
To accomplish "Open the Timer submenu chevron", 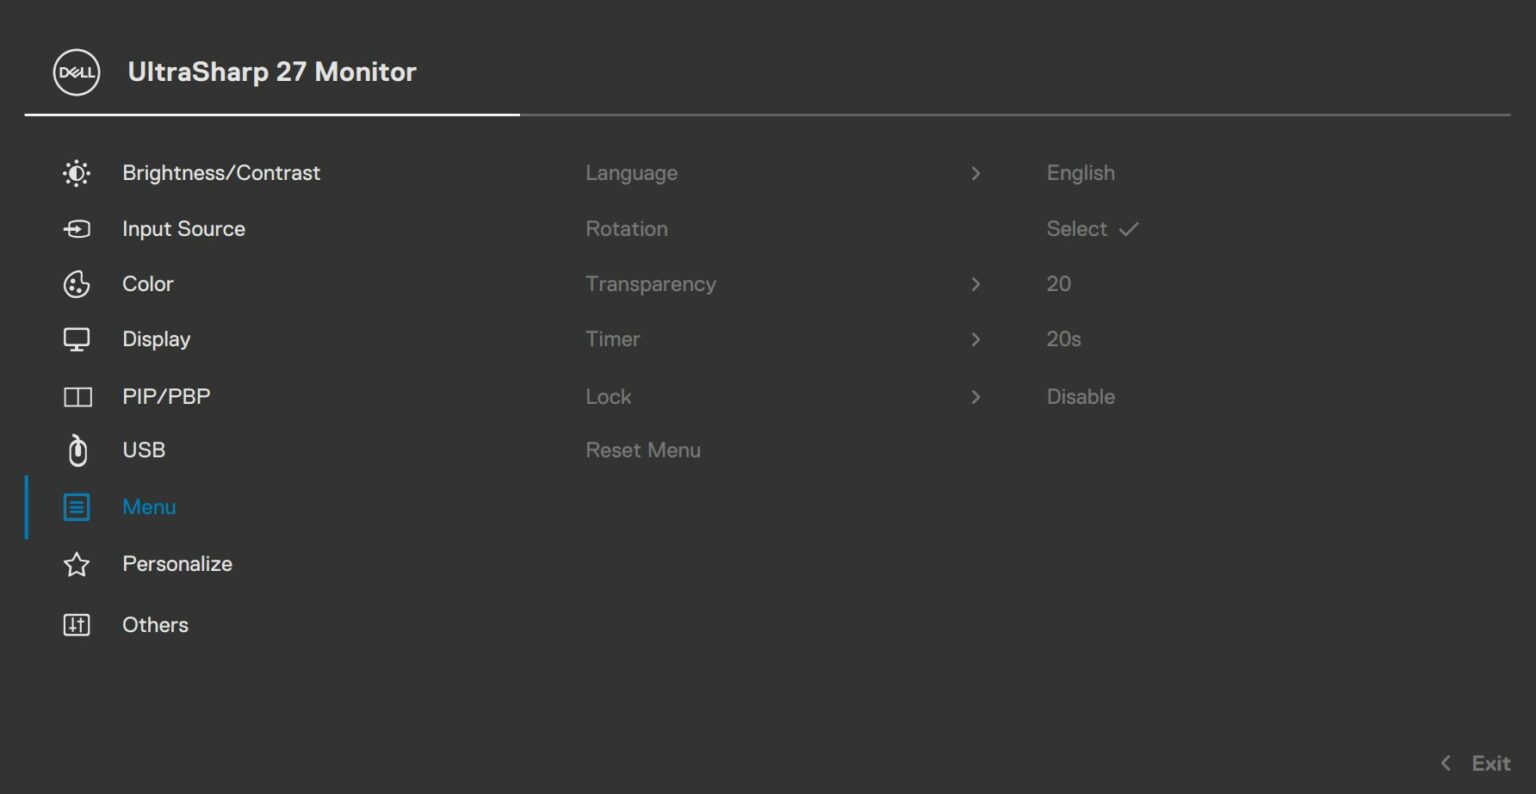I will point(976,339).
